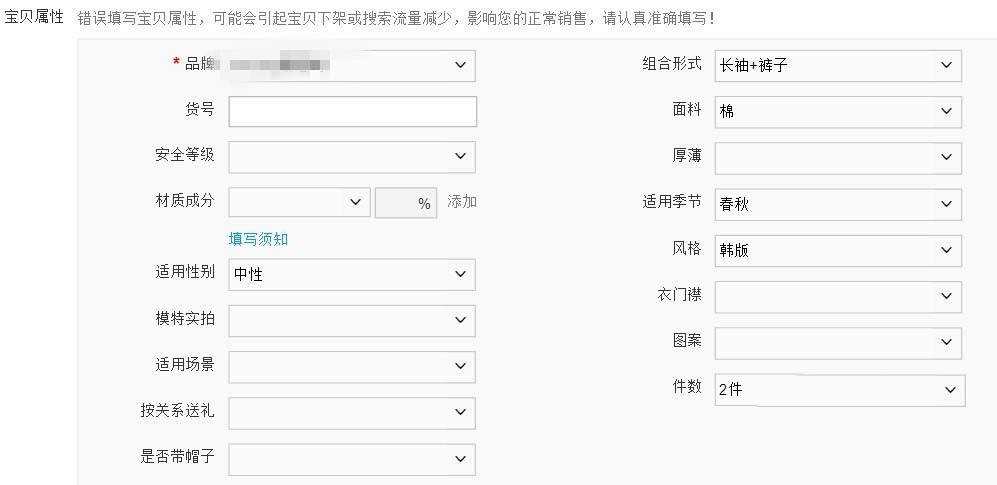997x485 pixels.
Task: Click the 添加 add link
Action: [x=462, y=202]
